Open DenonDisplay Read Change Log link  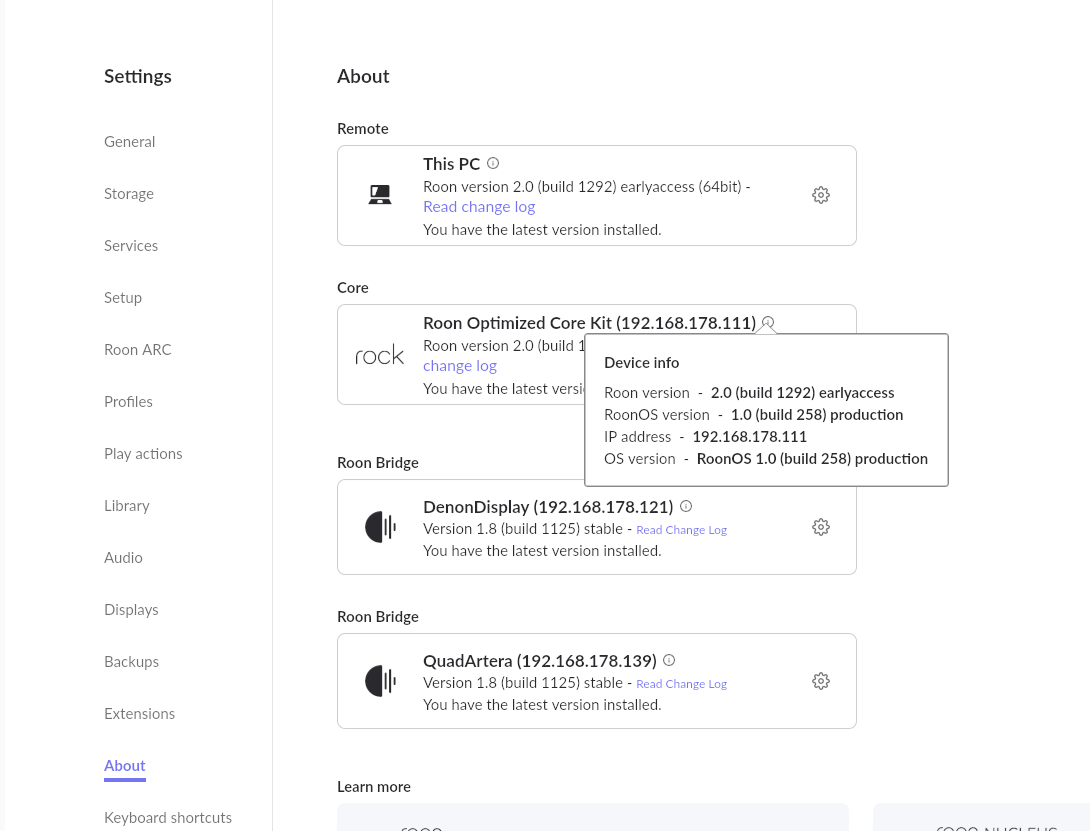pos(681,530)
